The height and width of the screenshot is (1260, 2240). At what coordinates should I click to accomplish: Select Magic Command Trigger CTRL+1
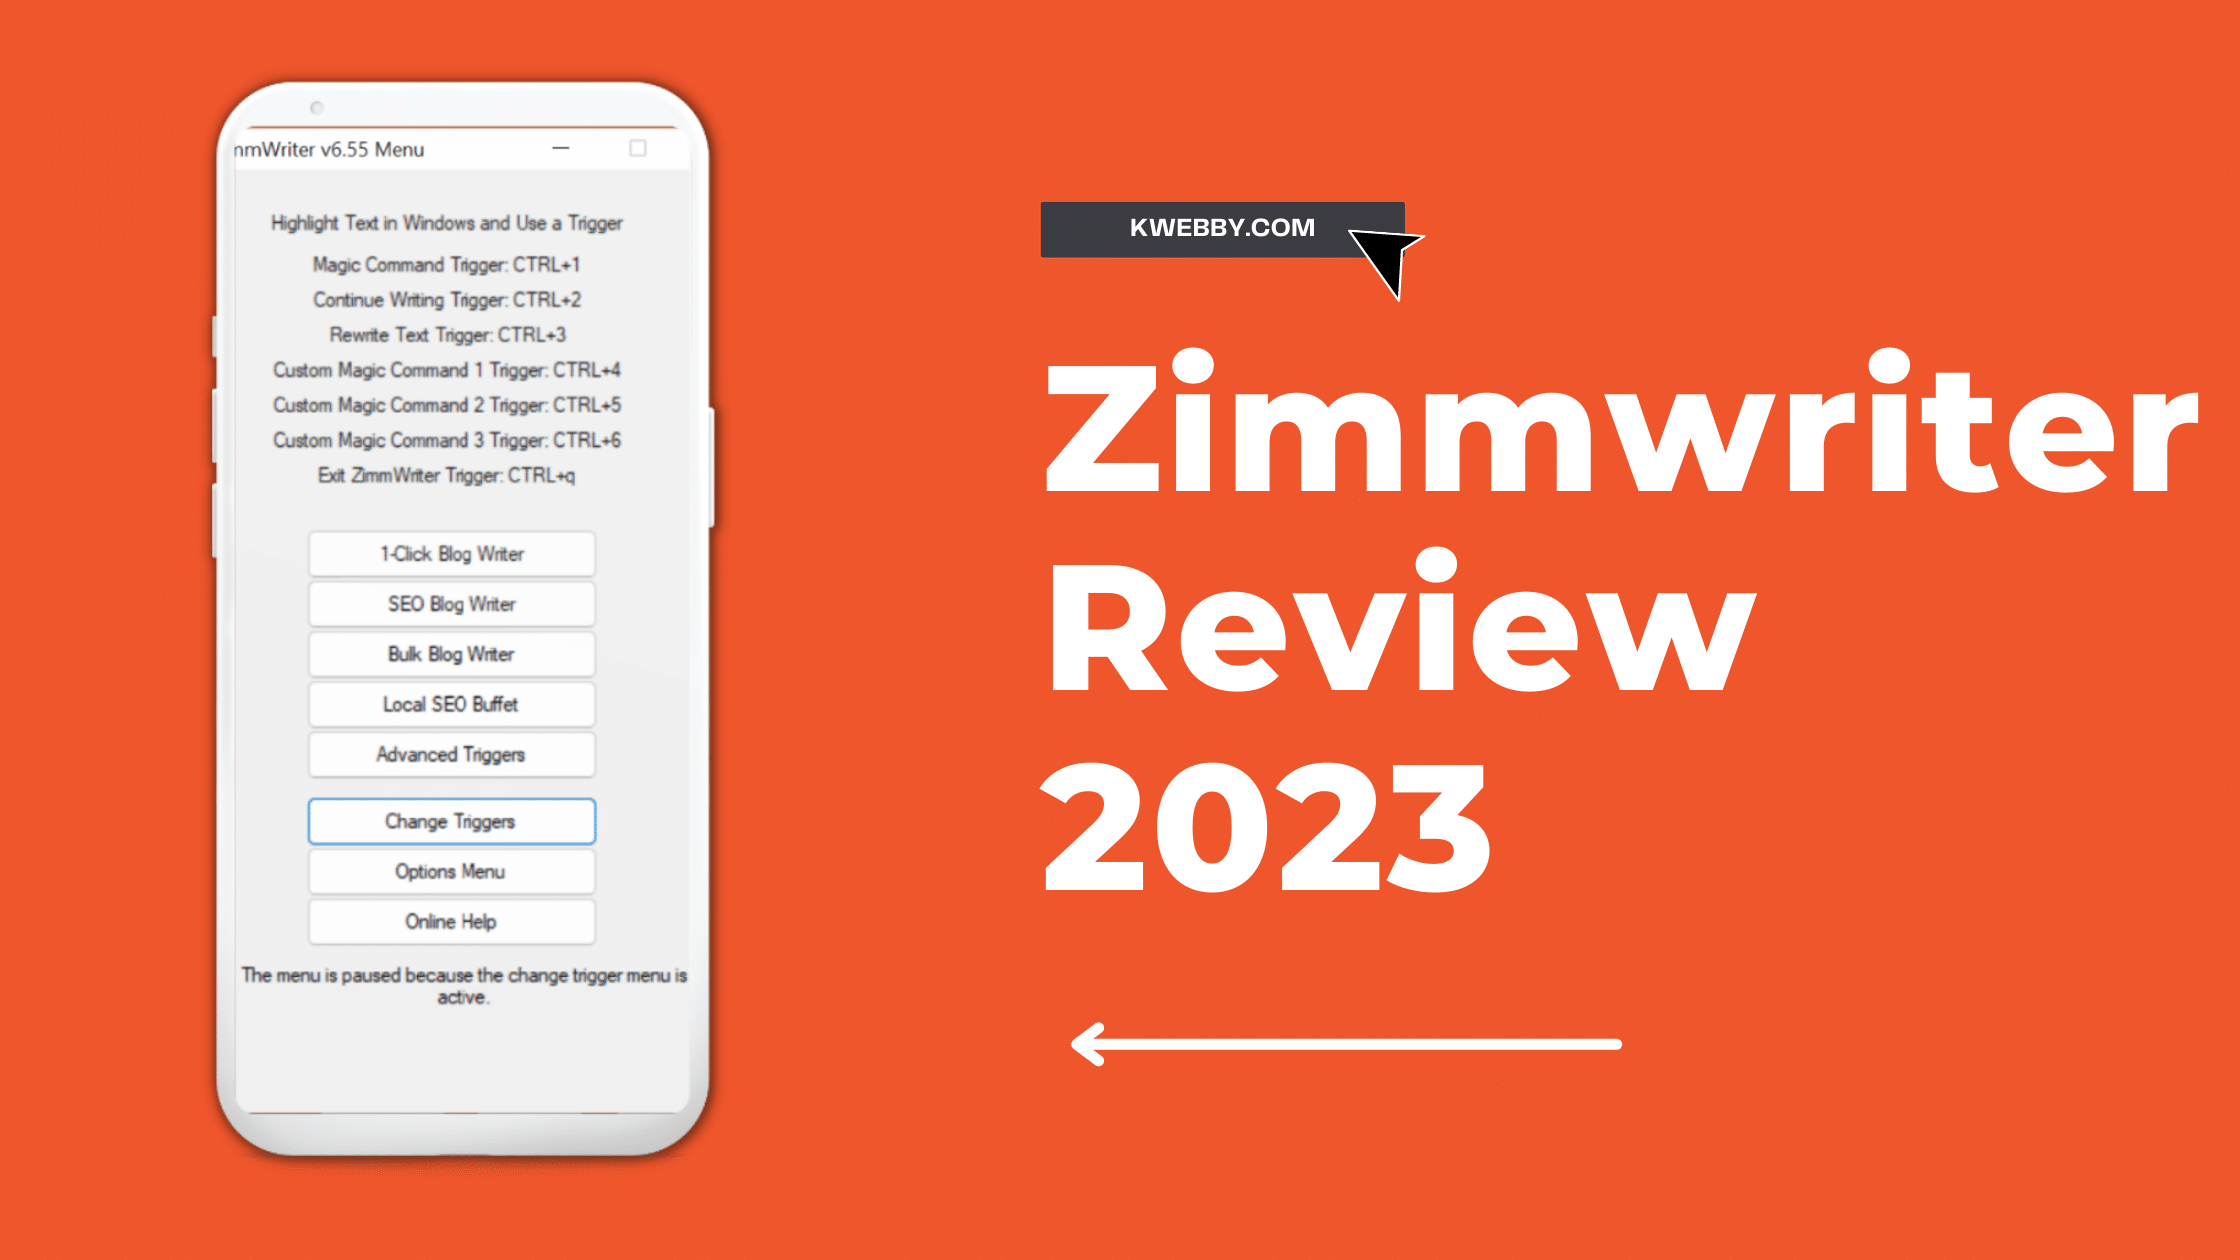pyautogui.click(x=446, y=263)
